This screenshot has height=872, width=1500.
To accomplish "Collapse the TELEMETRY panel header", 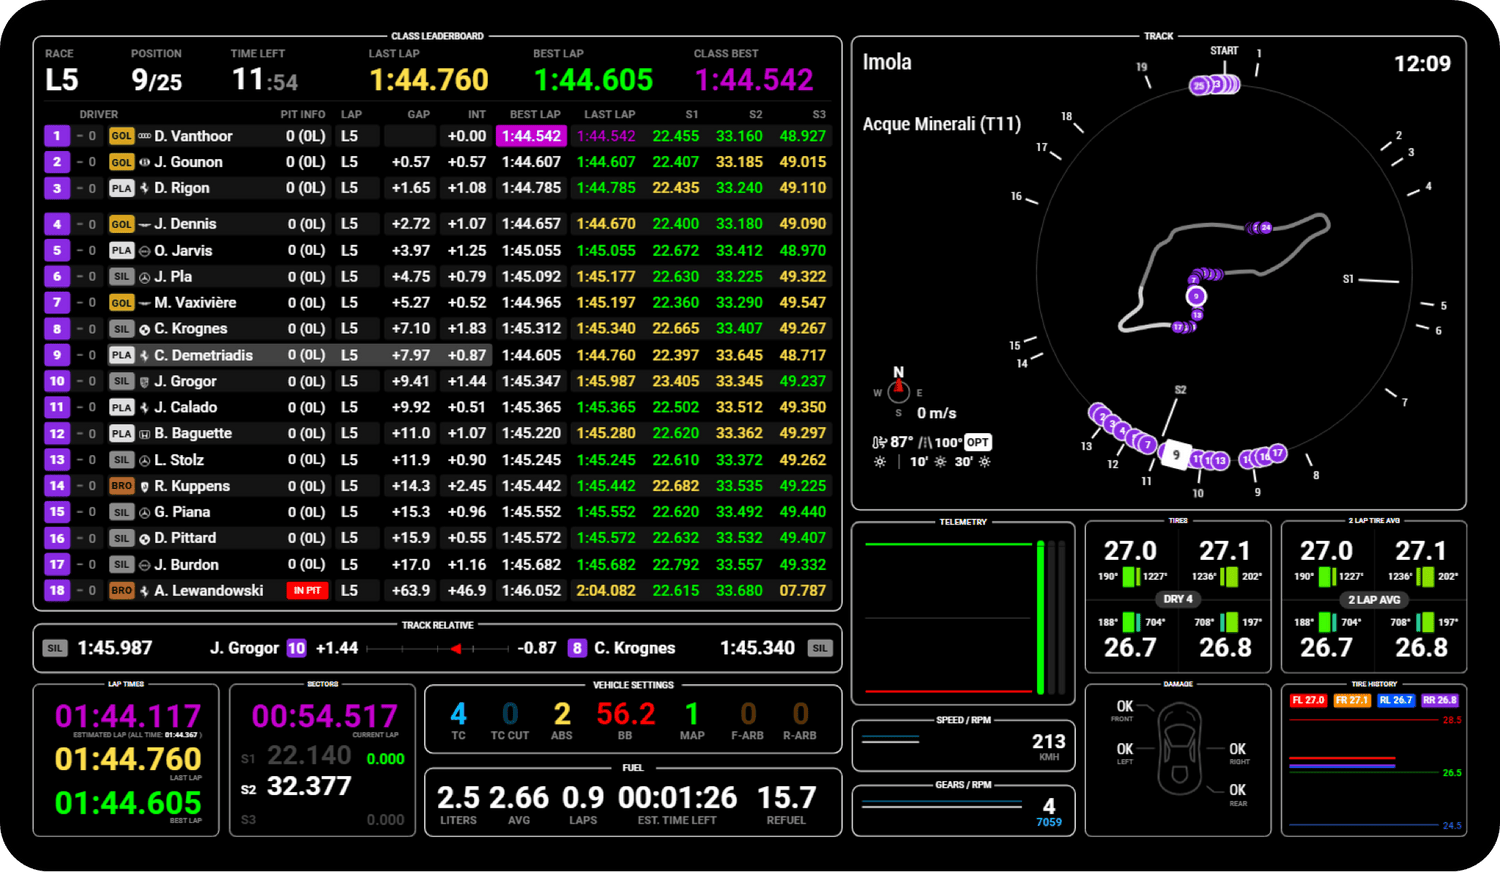I will point(963,521).
